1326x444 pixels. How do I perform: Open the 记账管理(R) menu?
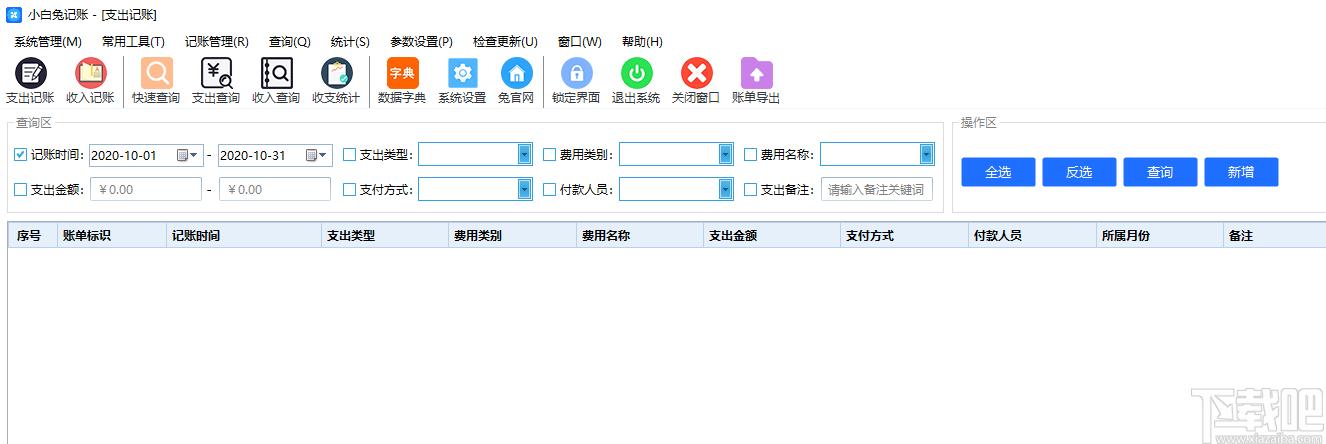point(217,42)
